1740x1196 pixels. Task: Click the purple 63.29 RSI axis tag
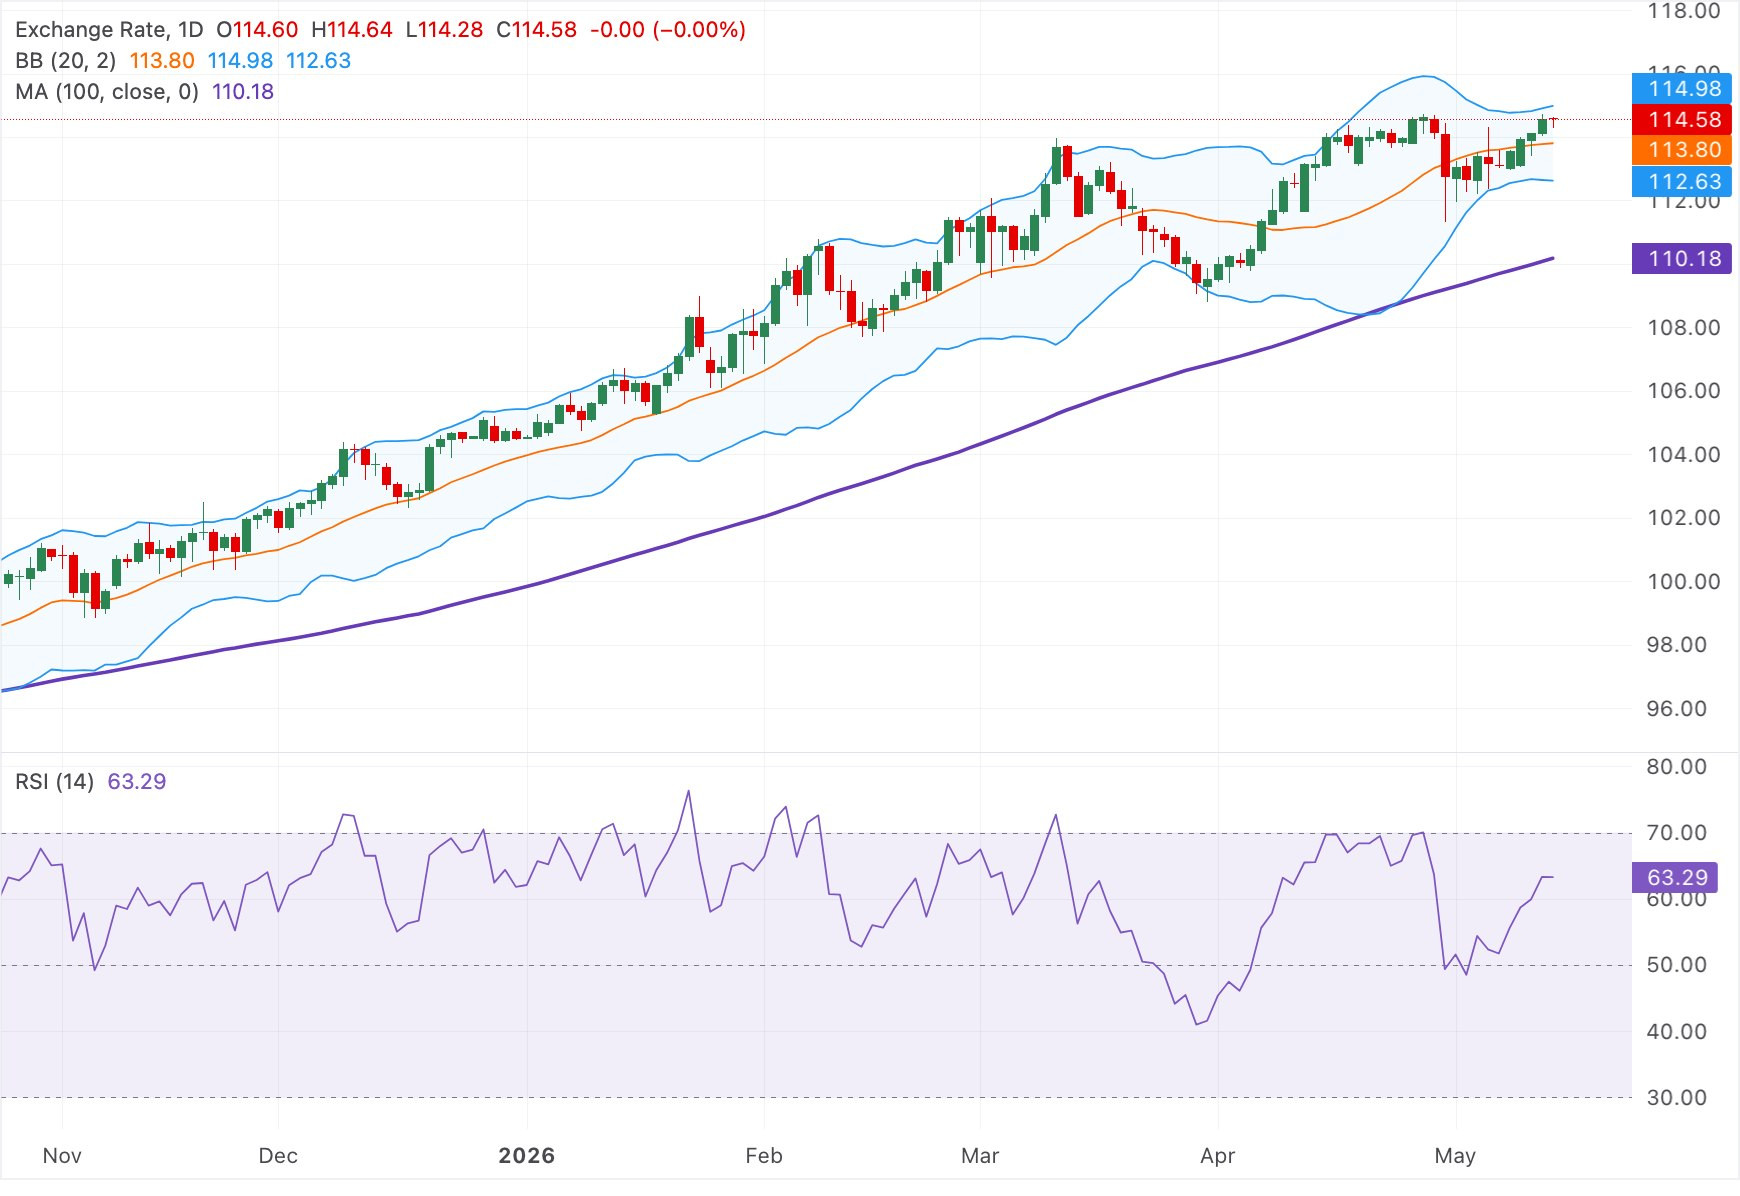pos(1675,878)
